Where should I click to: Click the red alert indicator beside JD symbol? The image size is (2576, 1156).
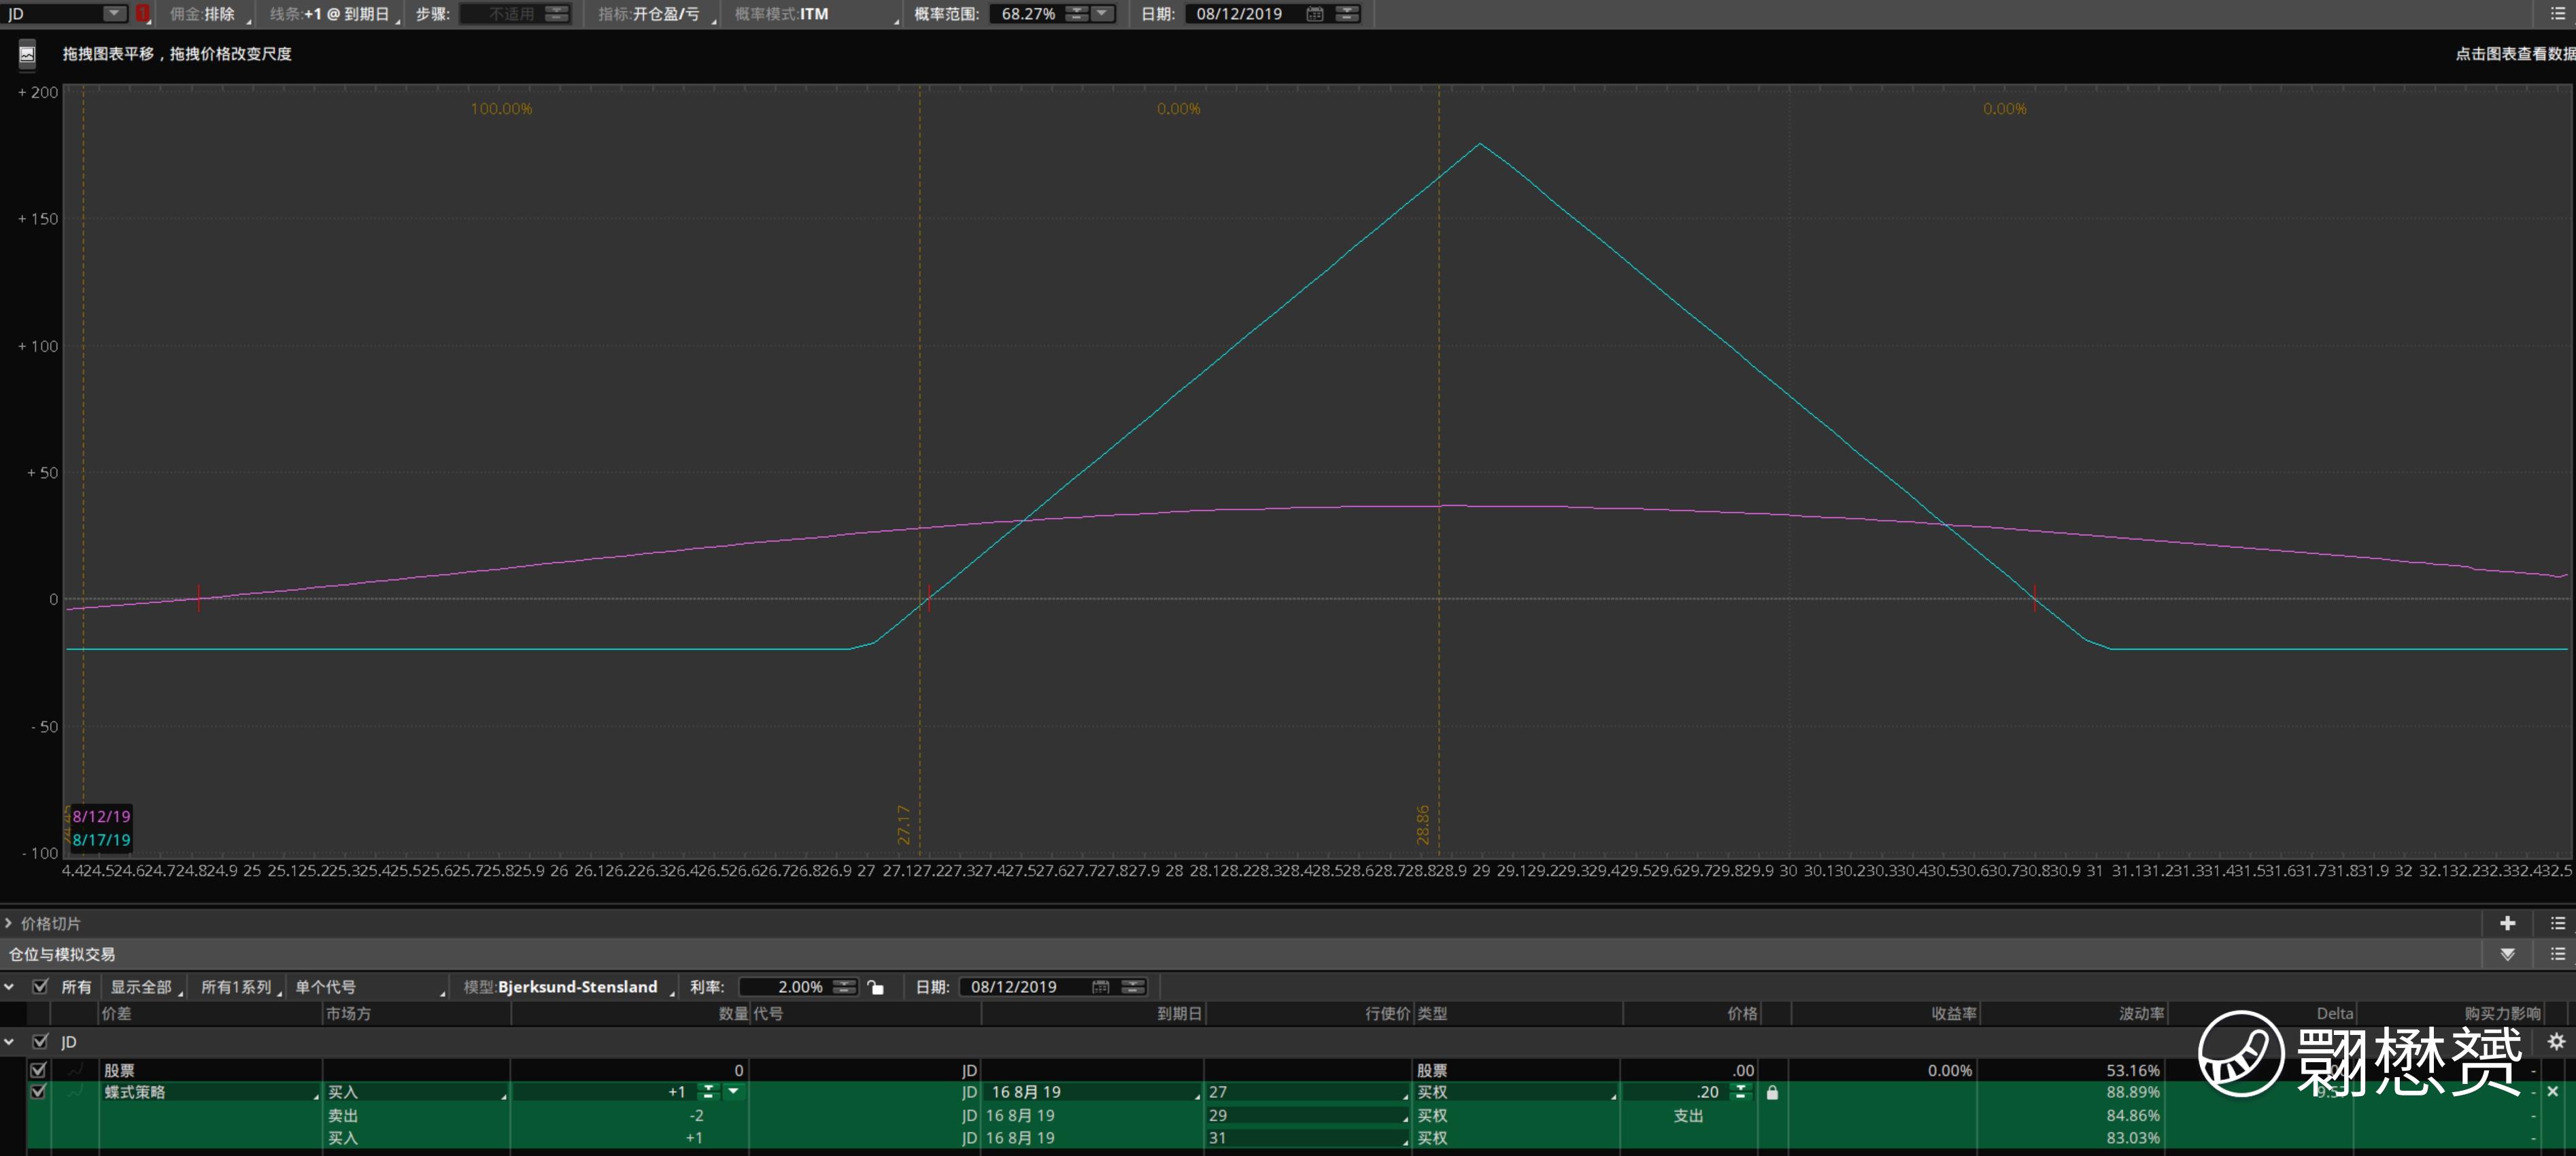point(143,14)
